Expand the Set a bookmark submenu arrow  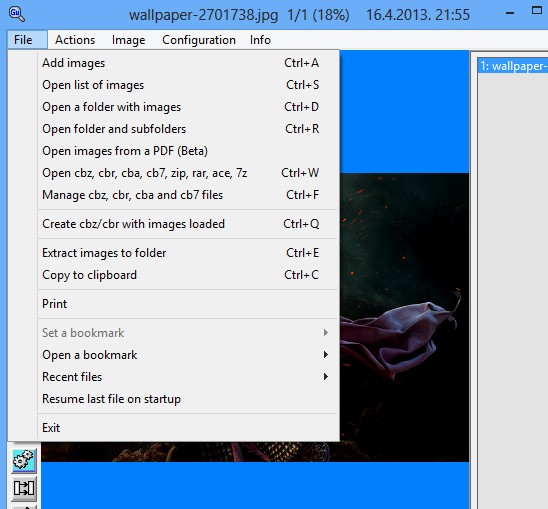click(325, 332)
